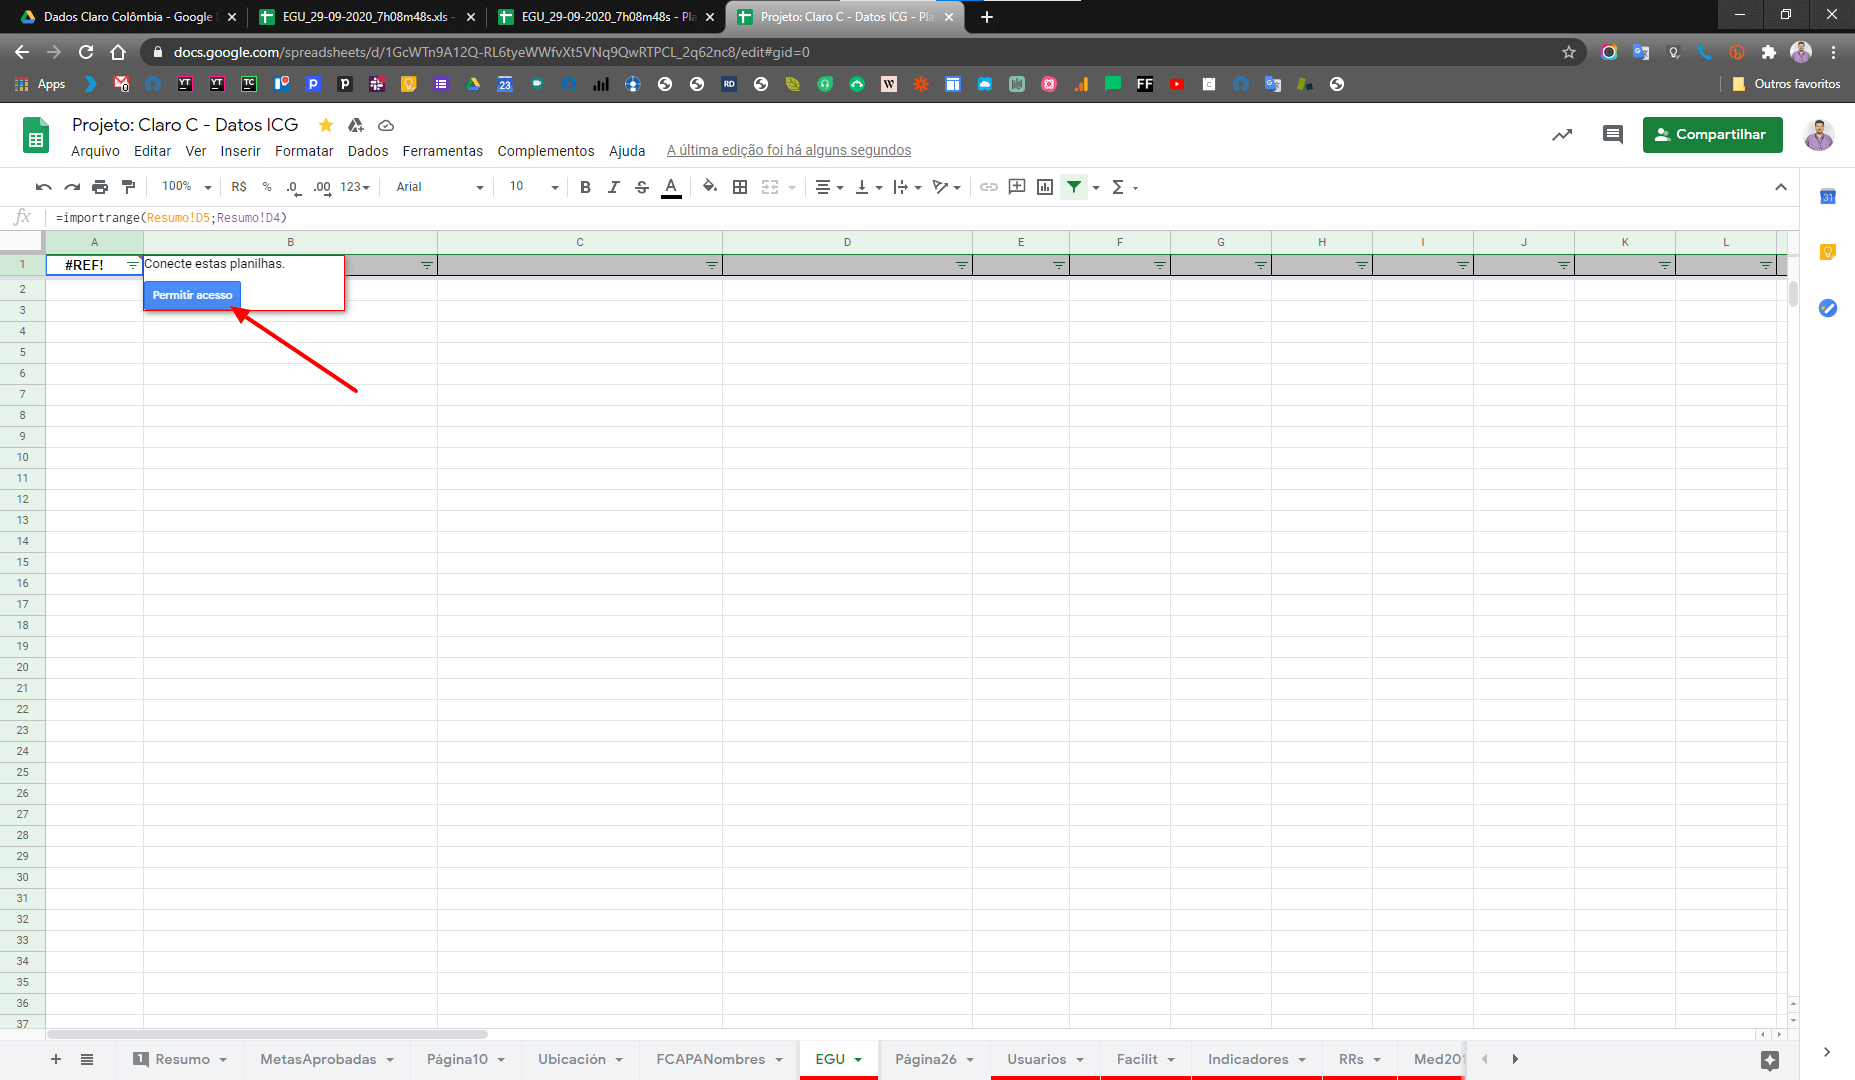Open the activity dashboard icon

1562,134
